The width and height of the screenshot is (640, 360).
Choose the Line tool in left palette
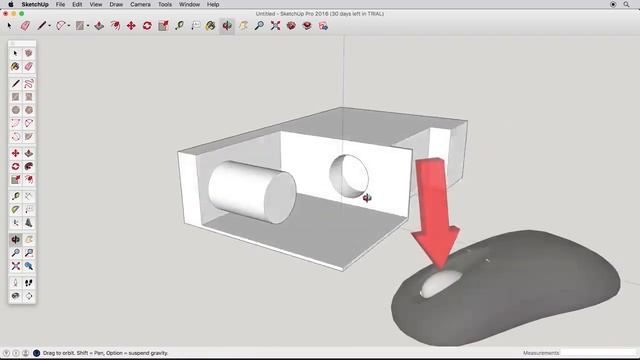[16, 84]
